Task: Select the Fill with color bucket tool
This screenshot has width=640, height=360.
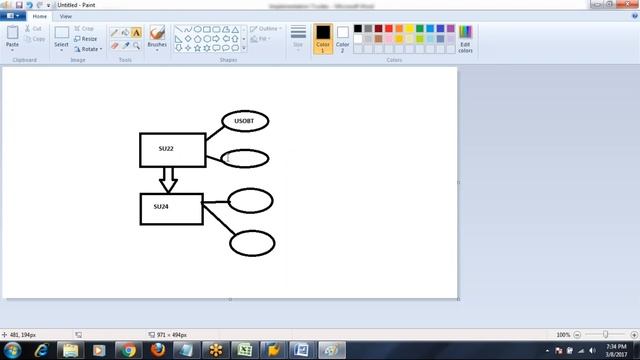Action: [125, 33]
